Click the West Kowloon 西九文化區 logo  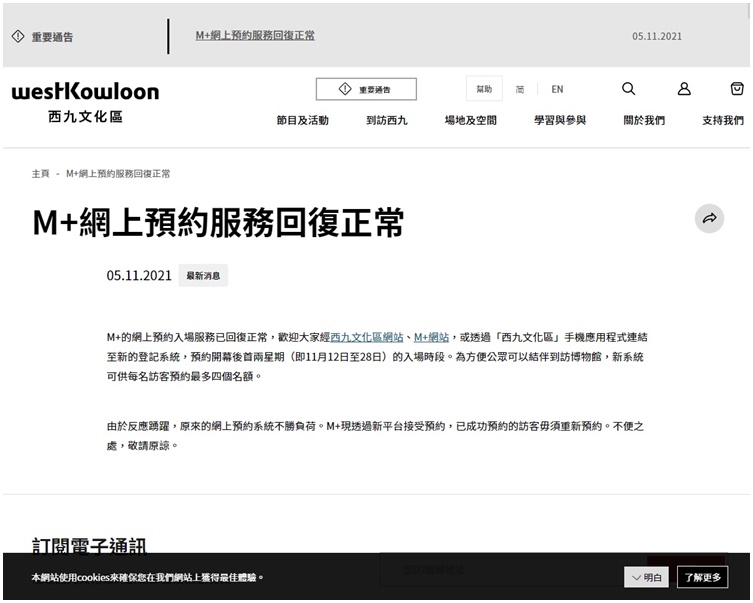click(x=85, y=102)
